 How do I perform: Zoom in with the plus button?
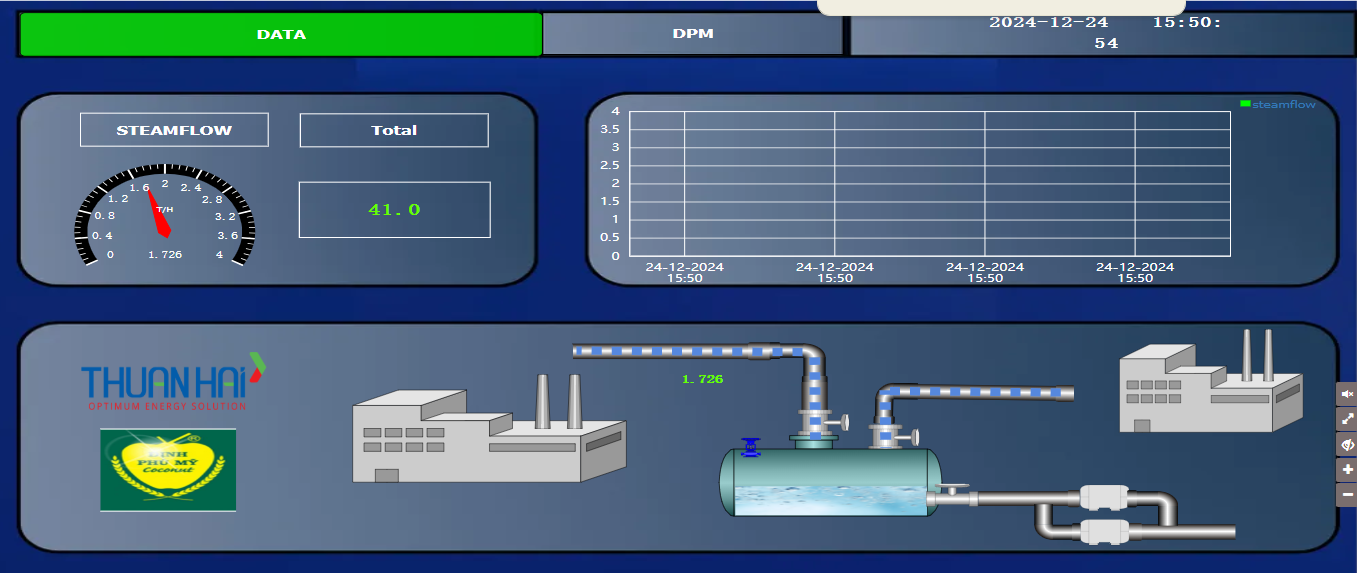click(1346, 470)
